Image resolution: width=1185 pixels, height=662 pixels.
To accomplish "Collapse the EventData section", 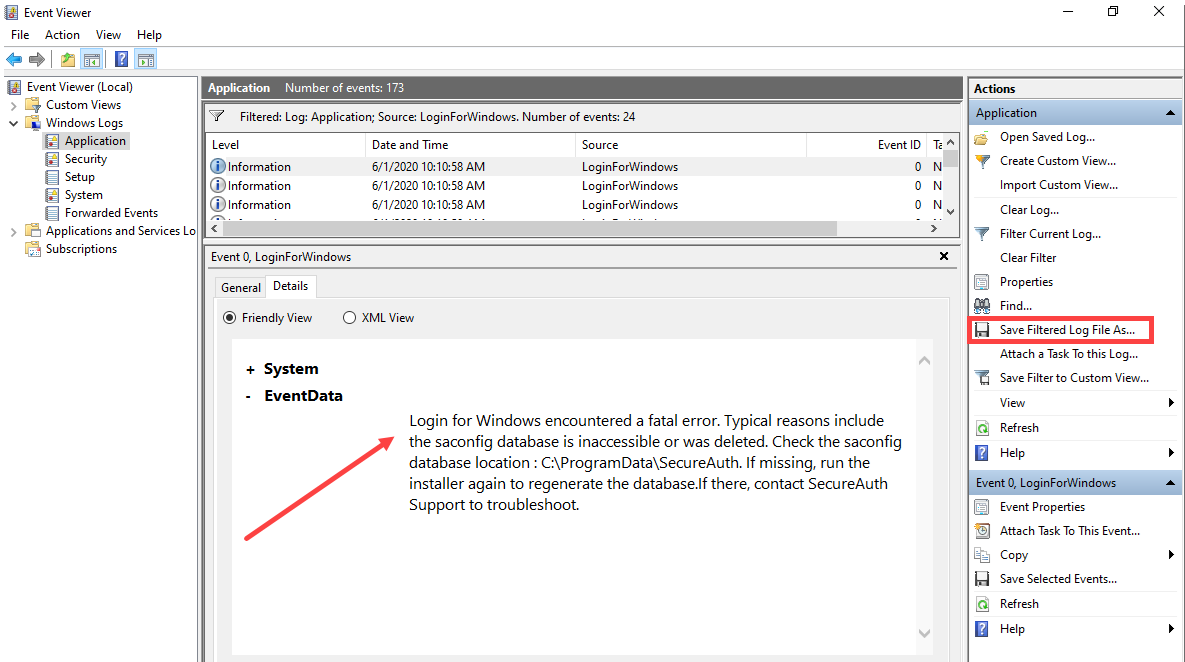I will 248,396.
